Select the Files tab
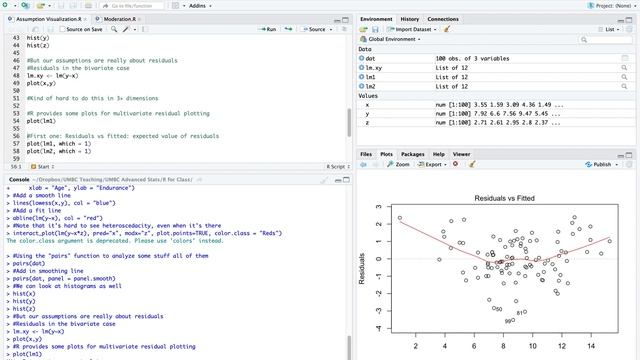This screenshot has width=640, height=360. (366, 154)
